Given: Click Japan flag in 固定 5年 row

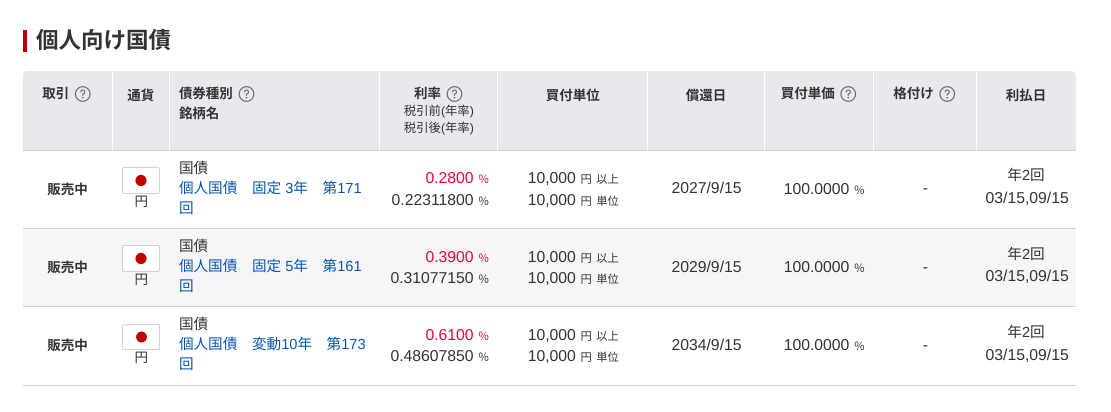Looking at the screenshot, I should (x=141, y=258).
